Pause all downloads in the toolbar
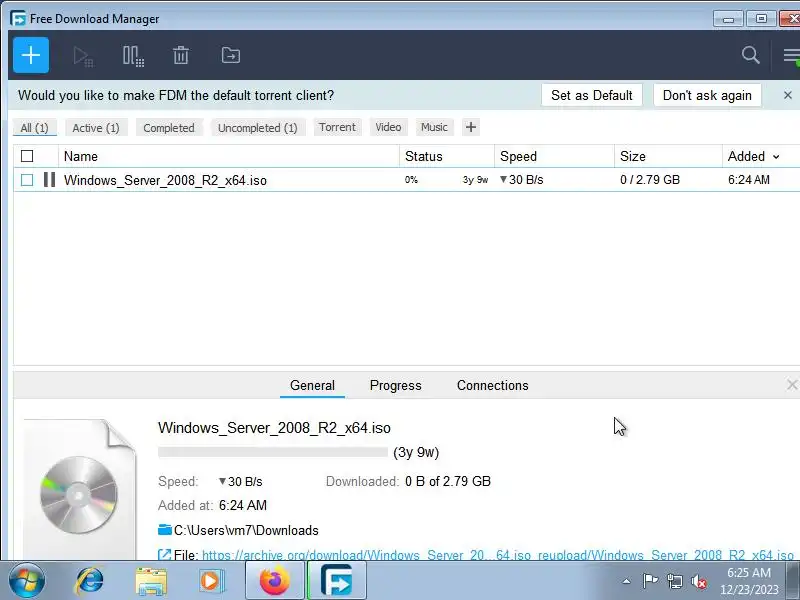The height and width of the screenshot is (600, 800). click(133, 56)
